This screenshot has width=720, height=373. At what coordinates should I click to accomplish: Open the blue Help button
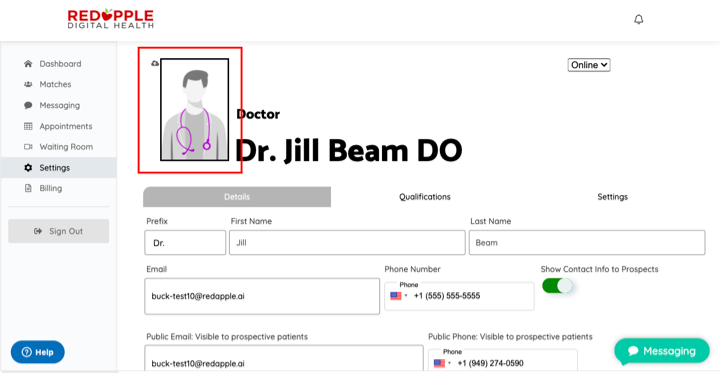(38, 352)
